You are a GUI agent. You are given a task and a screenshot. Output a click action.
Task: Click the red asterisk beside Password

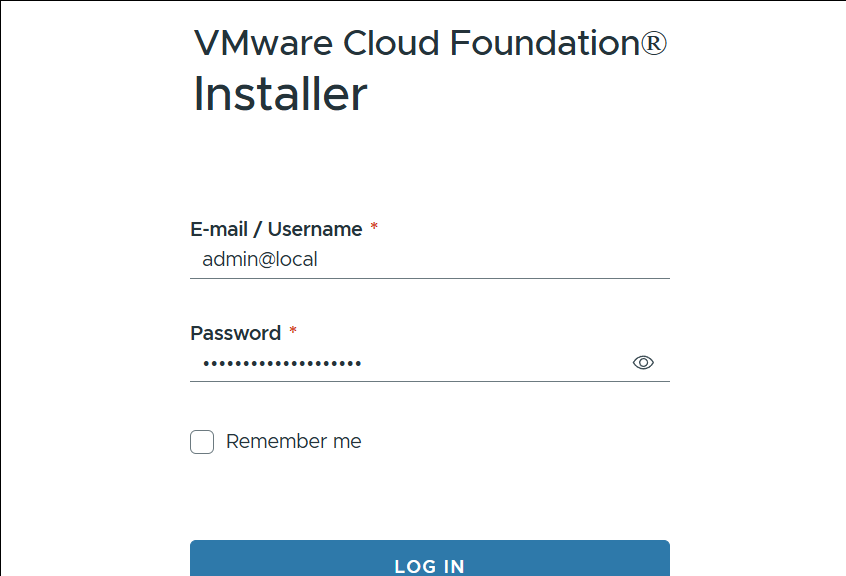coord(293,332)
